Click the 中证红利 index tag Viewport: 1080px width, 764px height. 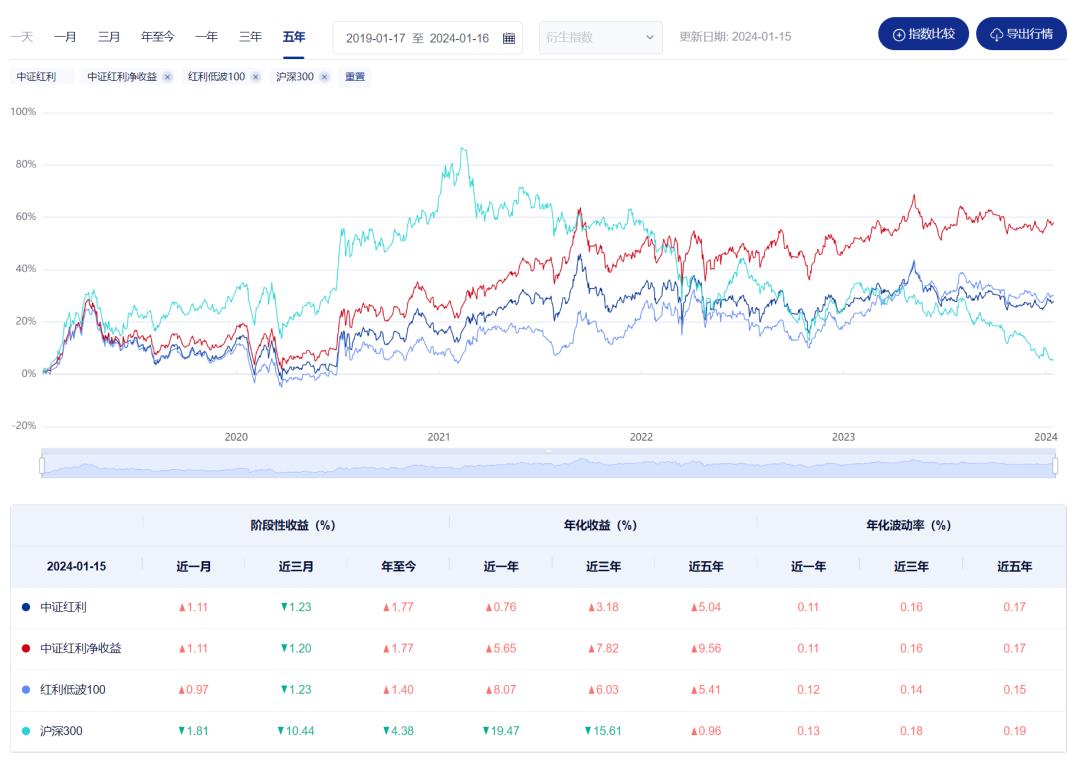click(37, 77)
